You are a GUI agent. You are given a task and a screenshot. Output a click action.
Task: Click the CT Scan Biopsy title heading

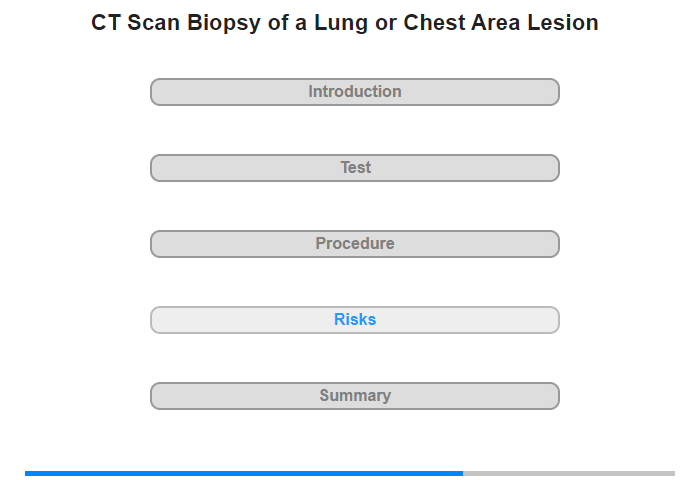click(x=345, y=23)
